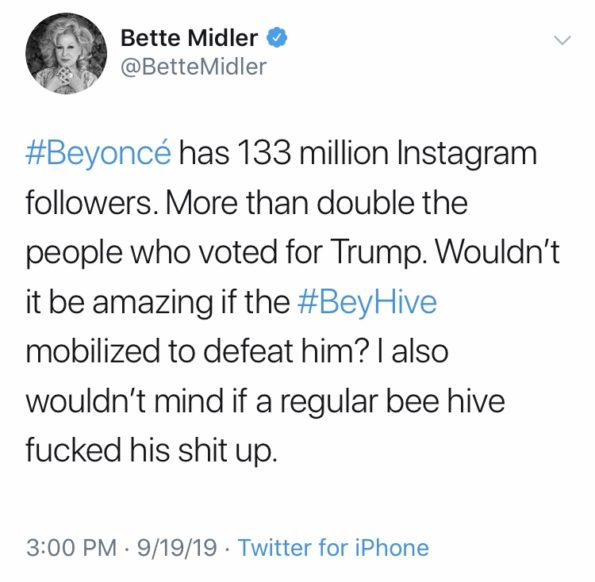Viewport: 595px width, 582px height.
Task: Open the @BetteMidler handle link
Action: click(194, 67)
